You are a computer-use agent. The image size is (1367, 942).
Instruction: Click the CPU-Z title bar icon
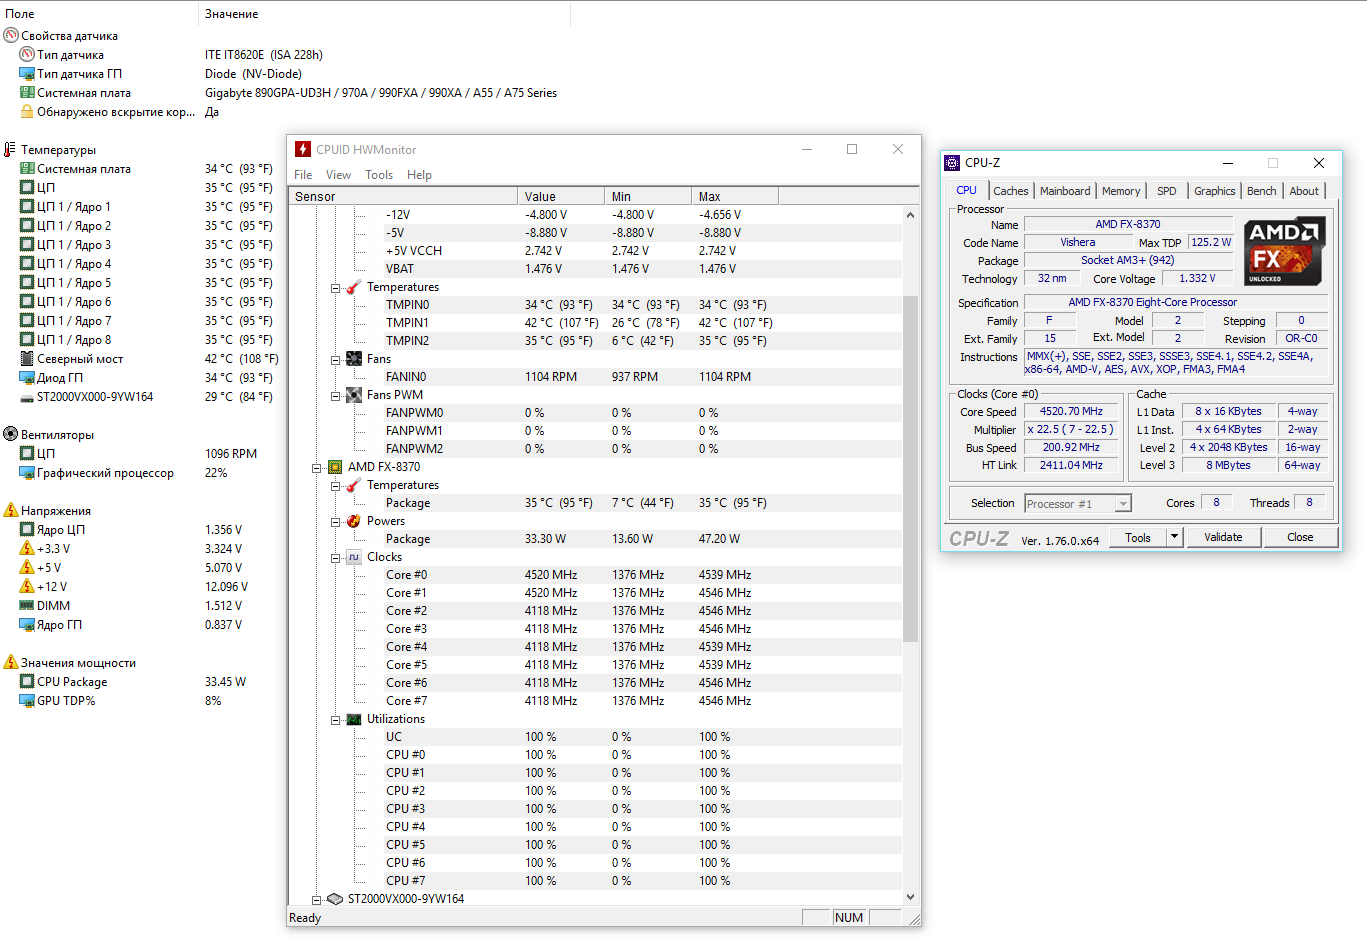[x=952, y=163]
